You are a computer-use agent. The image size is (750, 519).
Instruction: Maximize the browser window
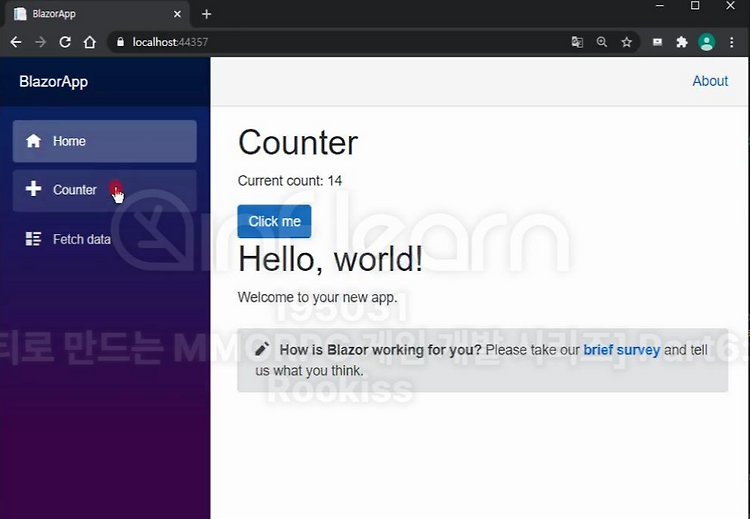click(x=695, y=6)
